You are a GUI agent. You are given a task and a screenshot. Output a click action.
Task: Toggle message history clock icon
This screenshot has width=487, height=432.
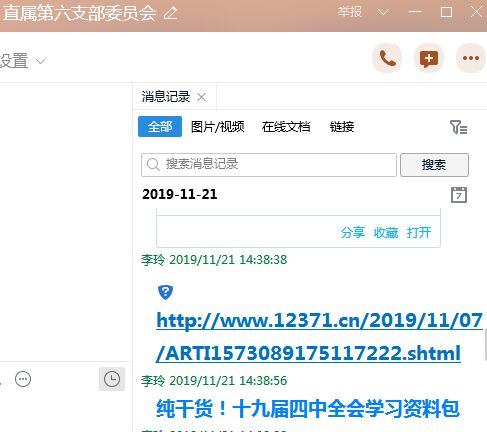(112, 379)
